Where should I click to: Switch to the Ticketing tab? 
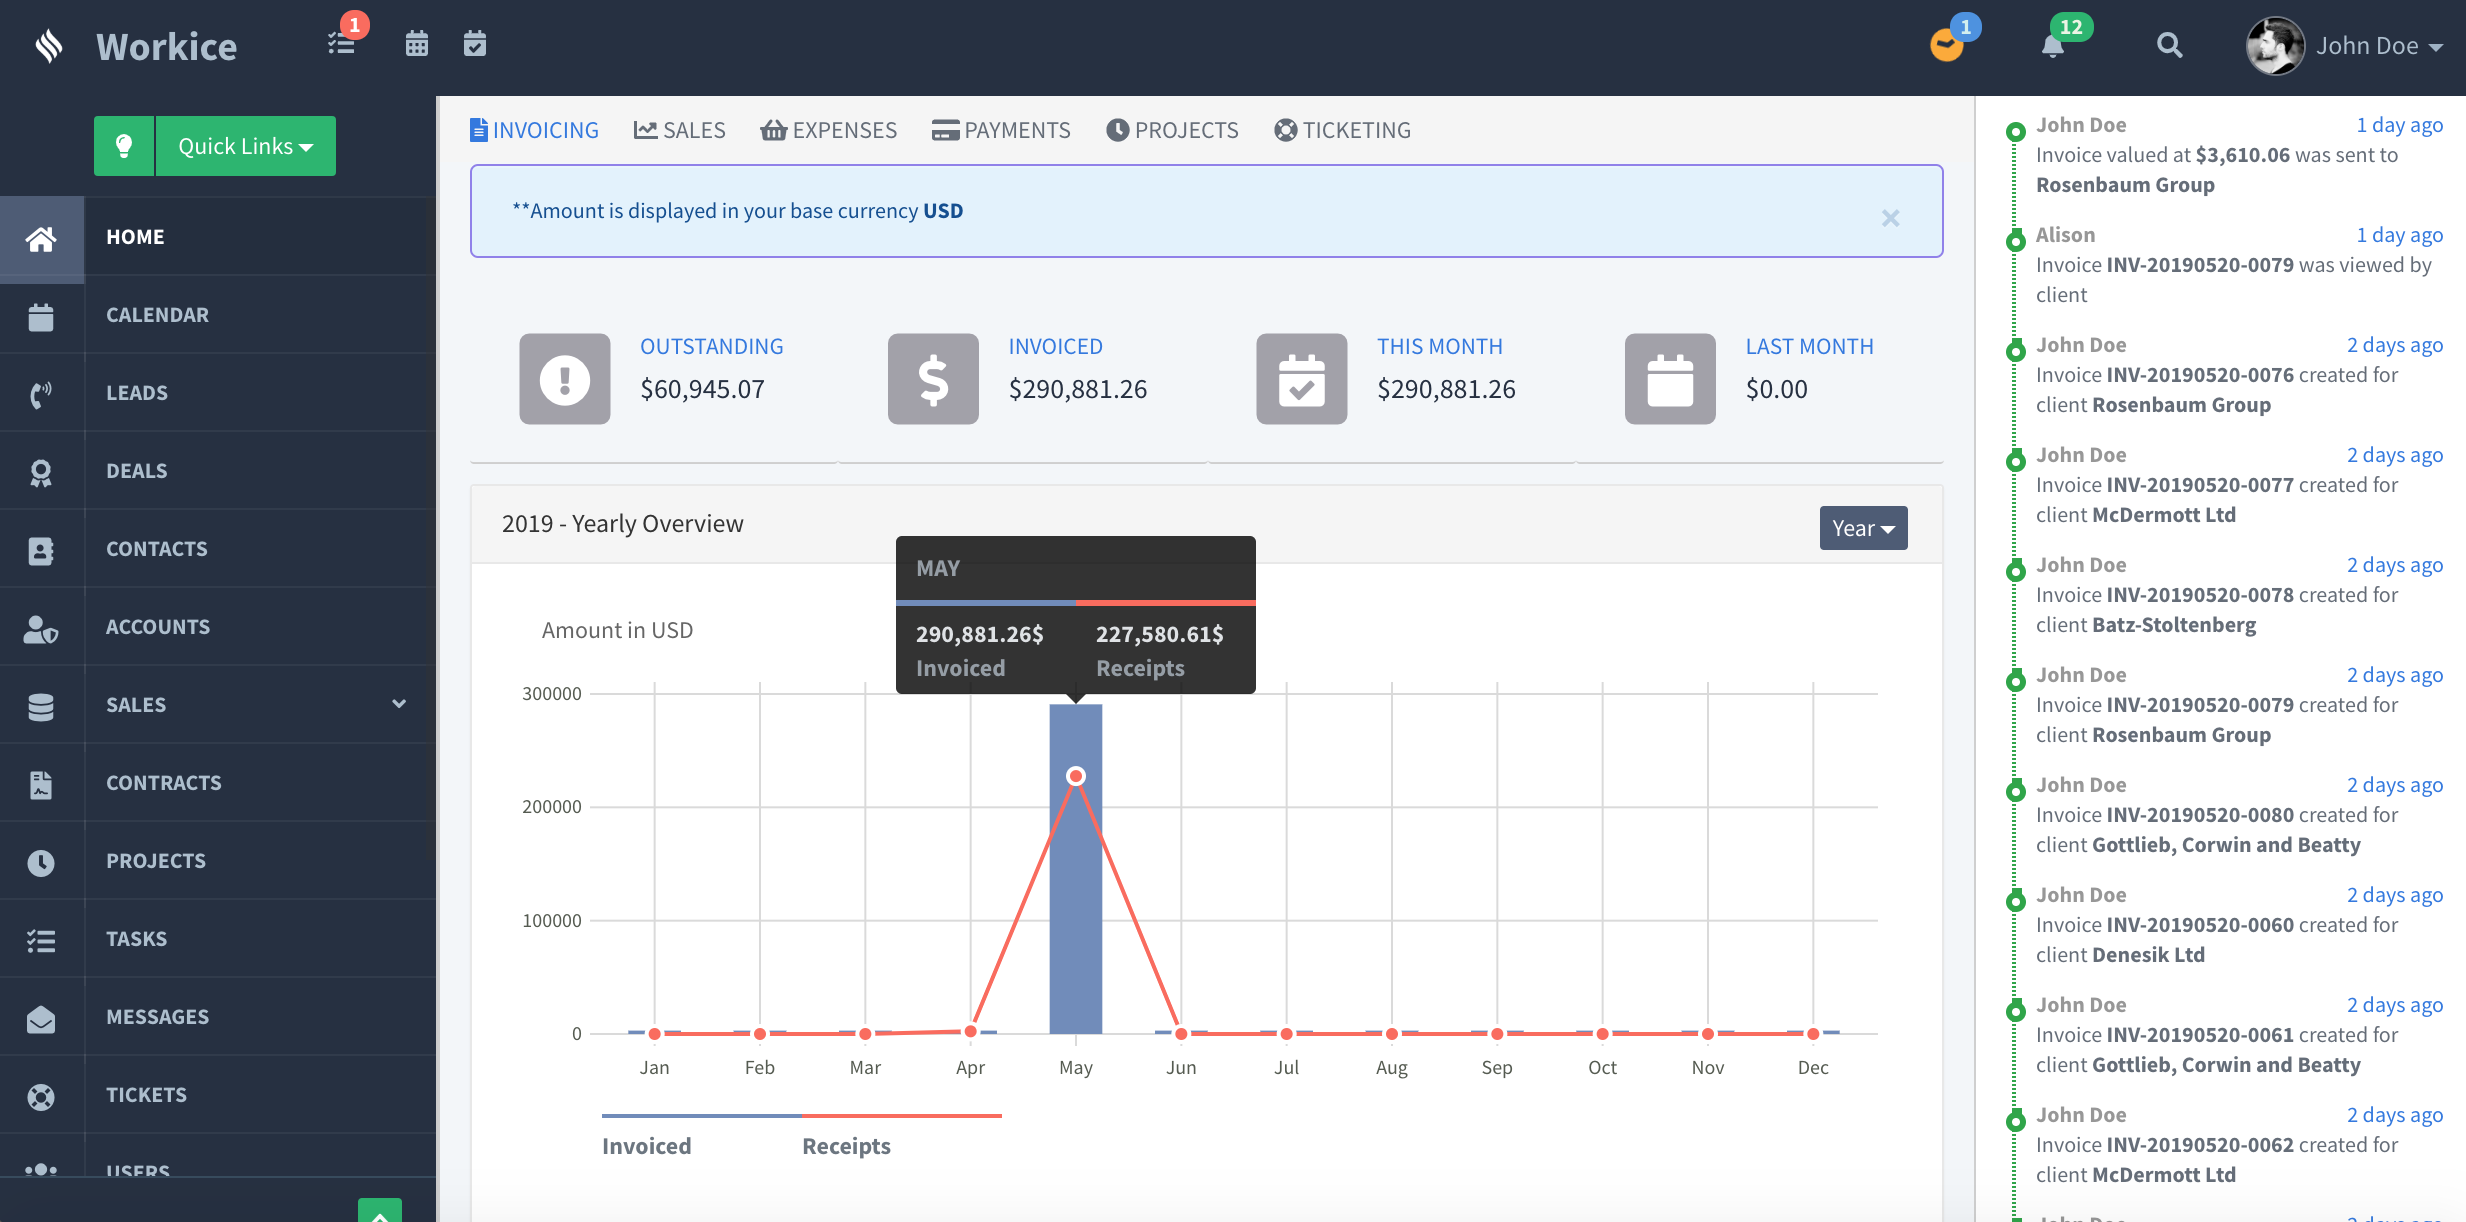pyautogui.click(x=1342, y=130)
